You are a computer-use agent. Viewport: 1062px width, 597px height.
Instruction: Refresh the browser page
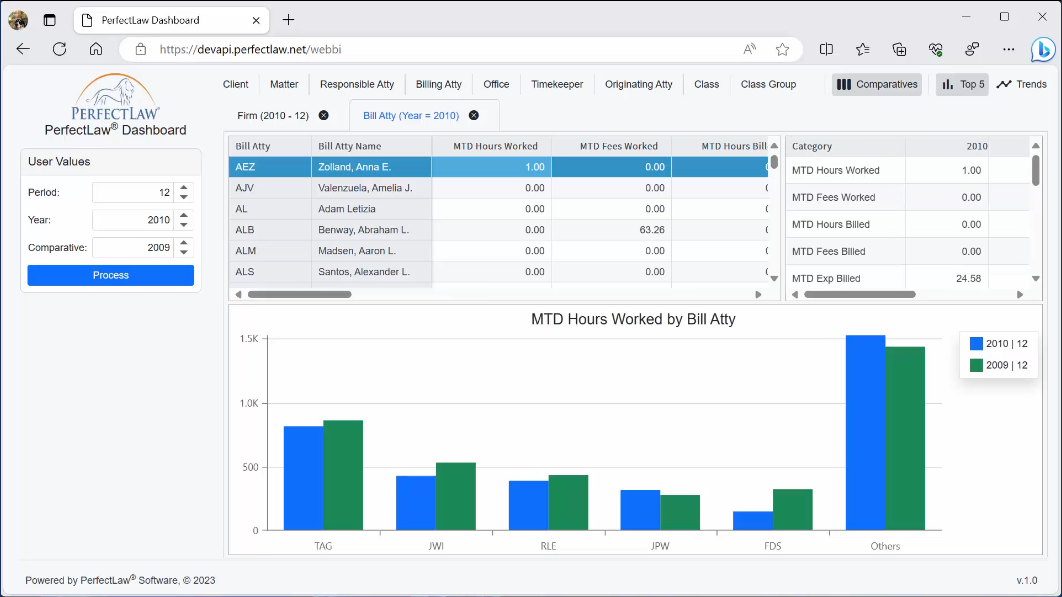pos(59,49)
